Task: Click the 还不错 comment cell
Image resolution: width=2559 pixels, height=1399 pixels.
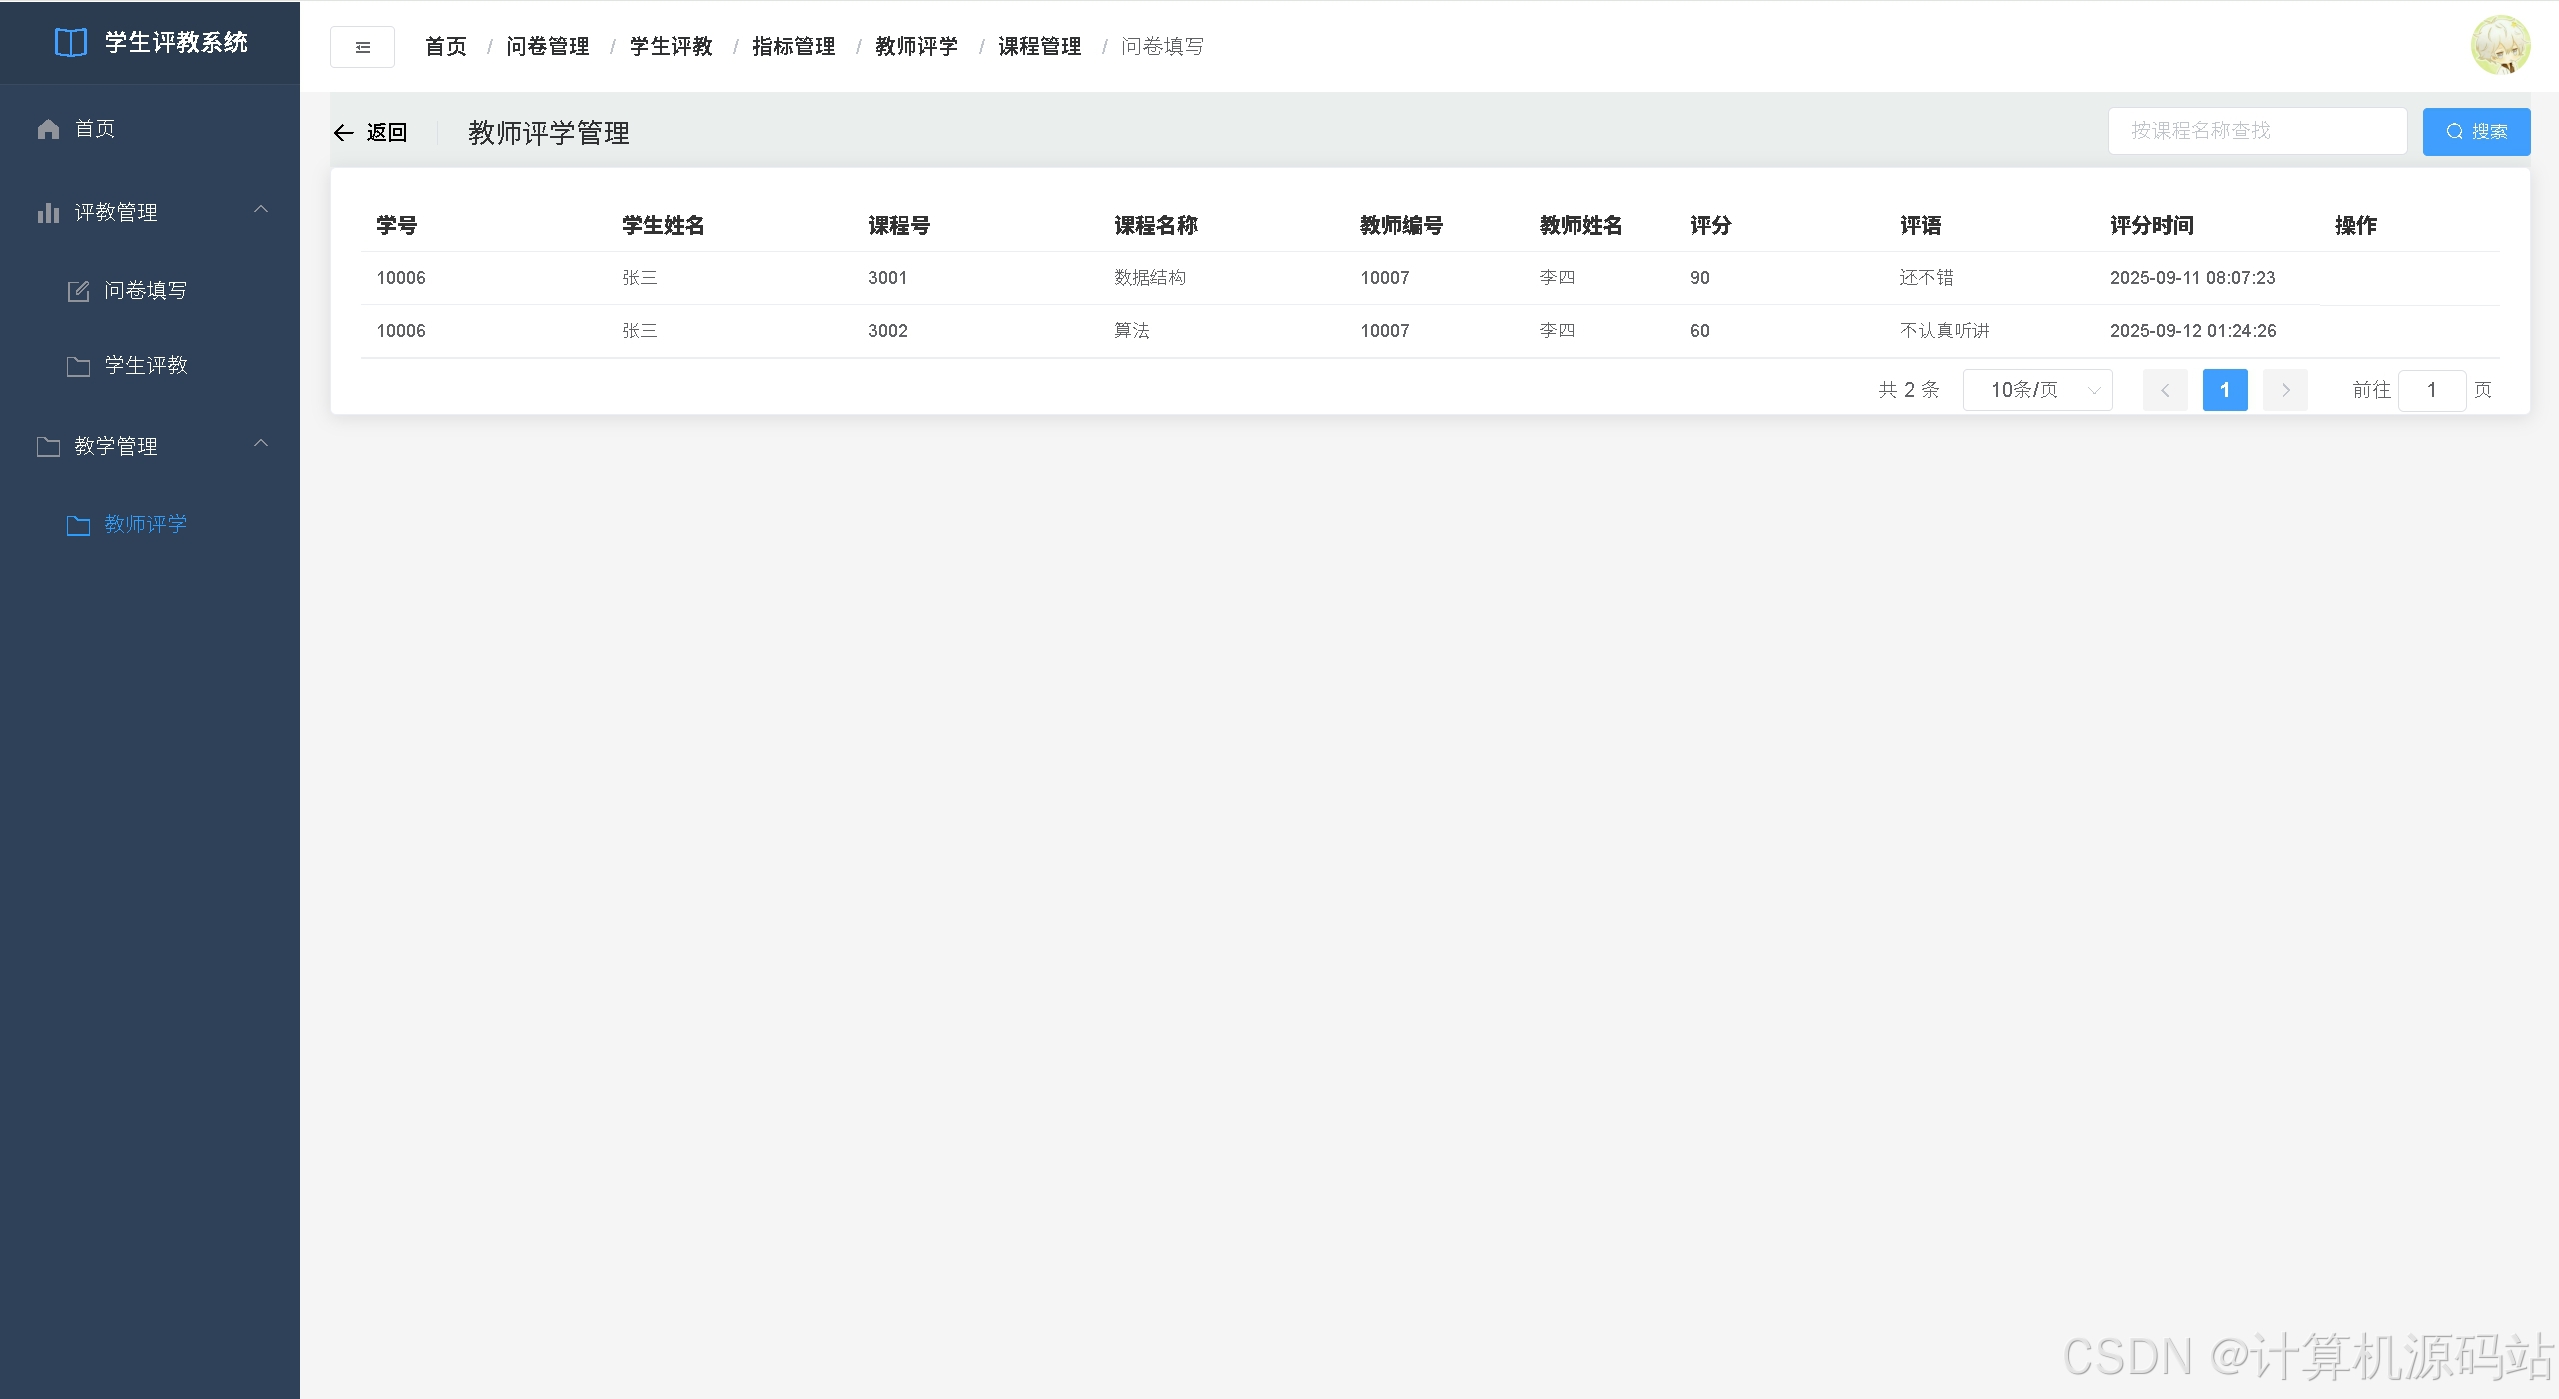Action: click(x=1927, y=278)
